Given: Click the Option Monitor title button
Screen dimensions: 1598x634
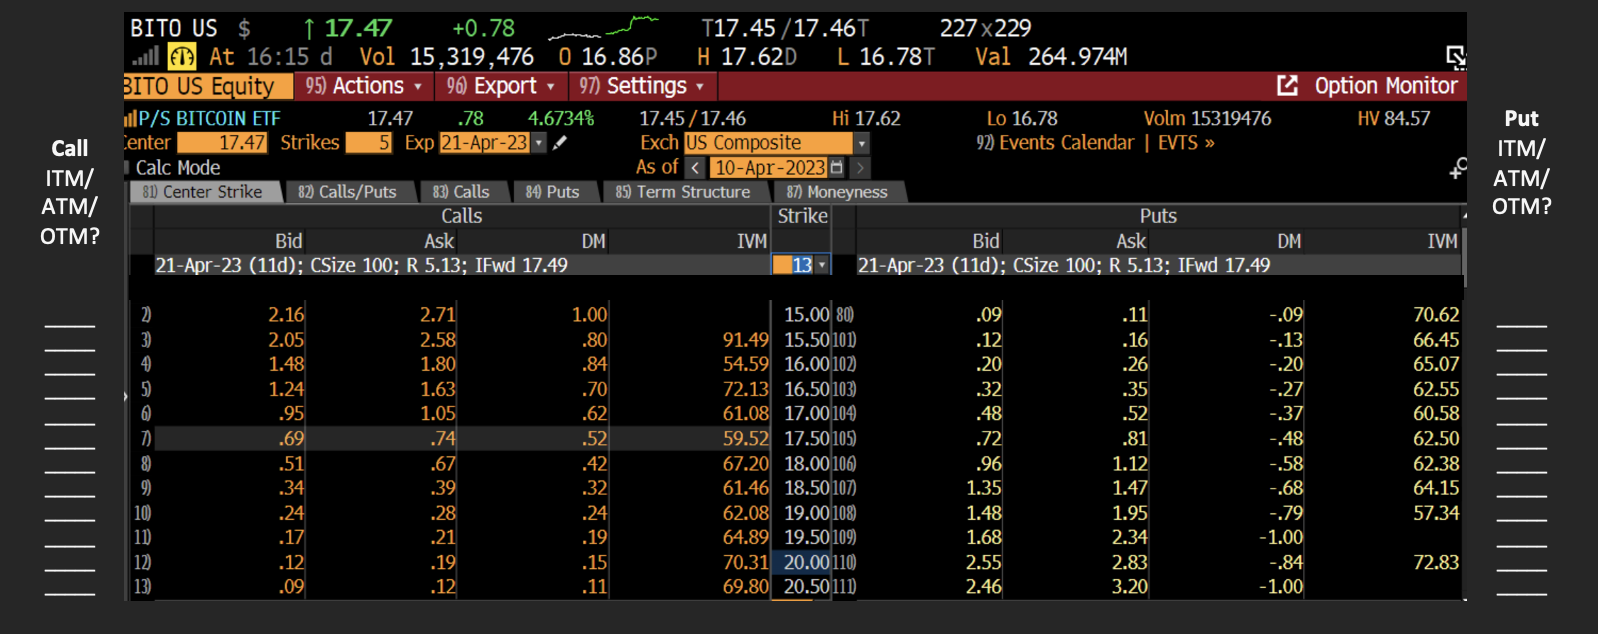Looking at the screenshot, I should click(x=1386, y=86).
